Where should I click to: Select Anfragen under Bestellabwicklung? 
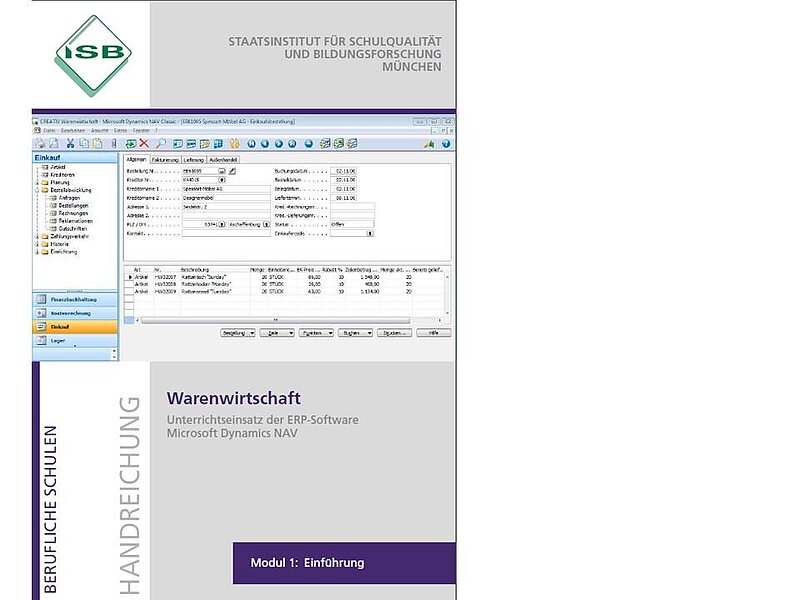(x=69, y=198)
